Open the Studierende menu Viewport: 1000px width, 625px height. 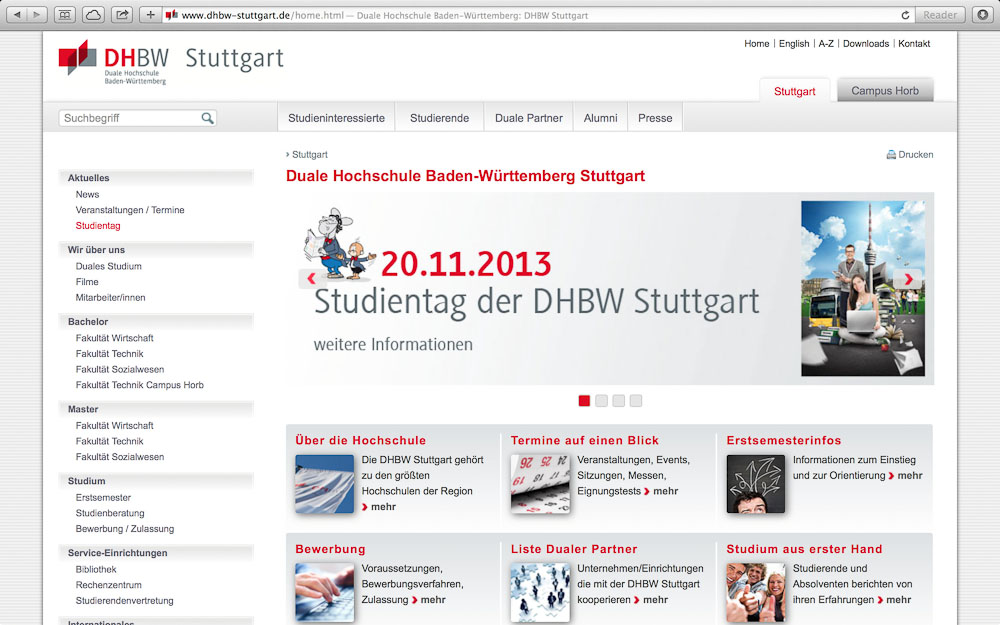(x=439, y=118)
